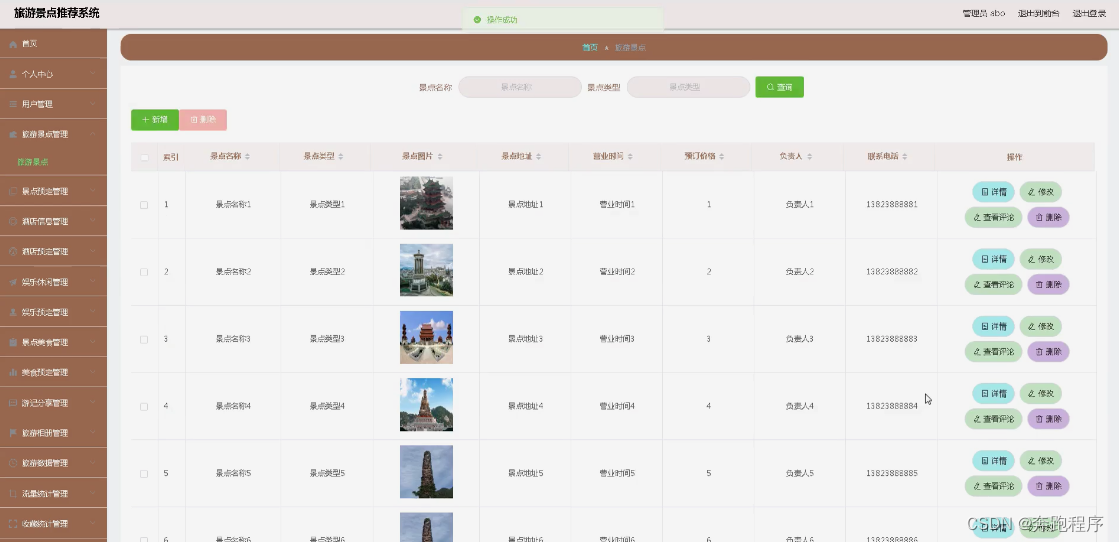This screenshot has width=1119, height=542.
Task: Expand the 娱乐预定管理 sidebar chevron
Action: [x=93, y=312]
